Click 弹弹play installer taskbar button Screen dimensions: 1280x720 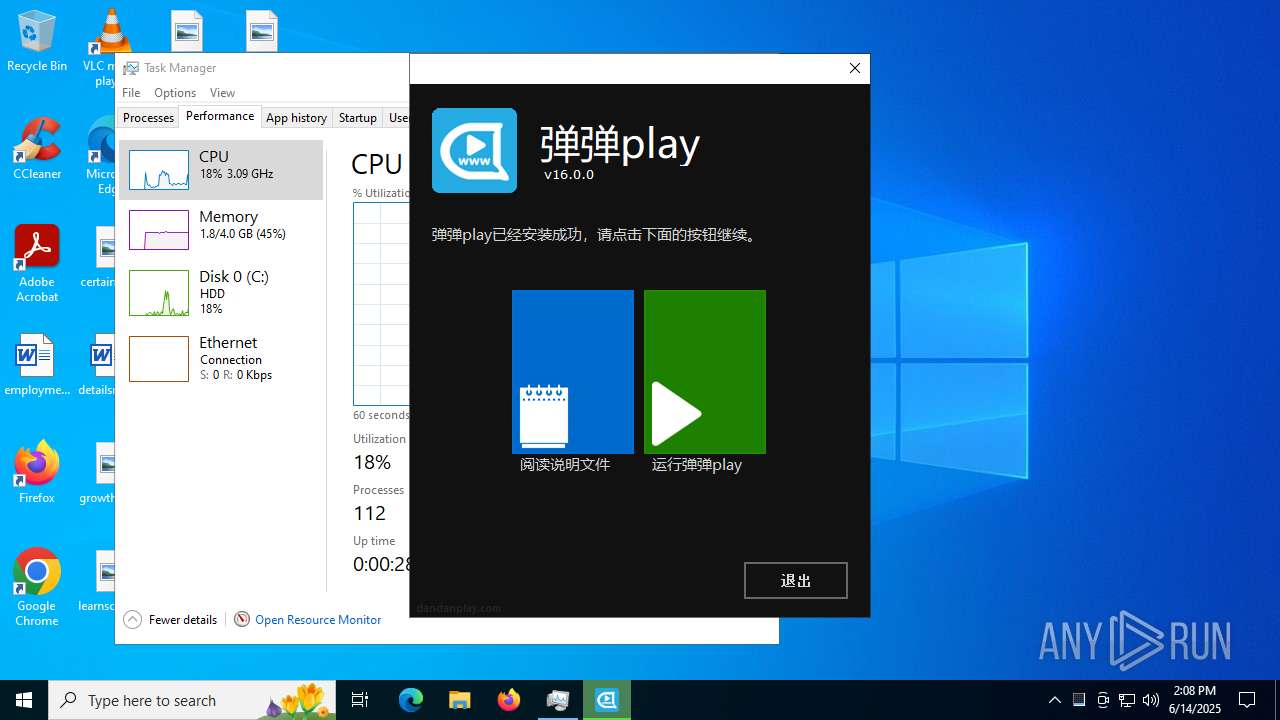tap(606, 700)
